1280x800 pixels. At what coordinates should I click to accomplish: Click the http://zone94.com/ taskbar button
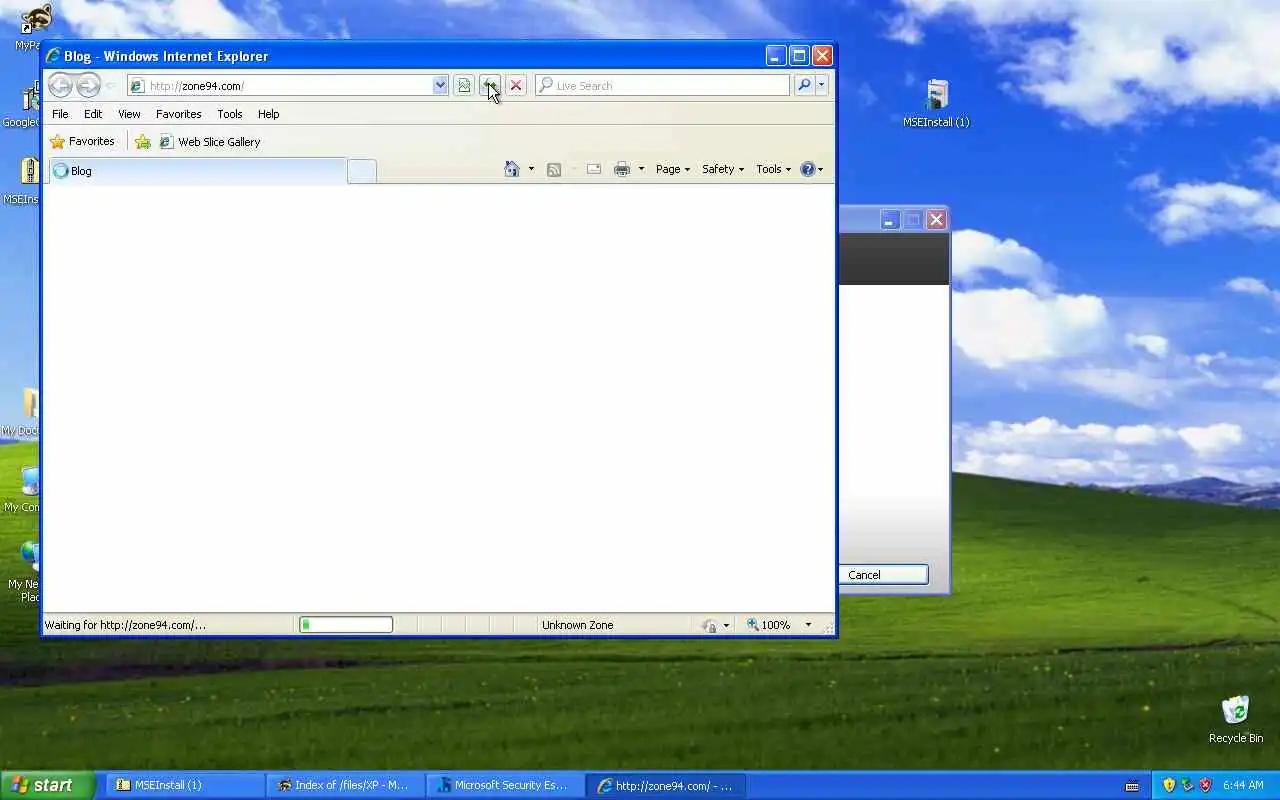[x=667, y=785]
